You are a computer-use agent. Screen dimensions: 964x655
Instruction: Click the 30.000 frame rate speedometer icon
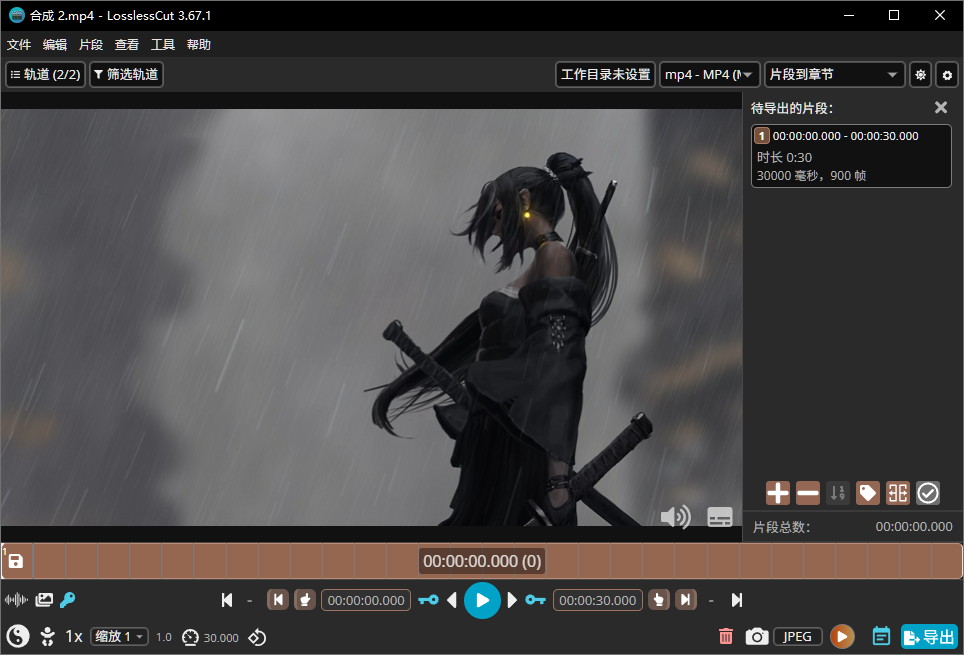(191, 637)
